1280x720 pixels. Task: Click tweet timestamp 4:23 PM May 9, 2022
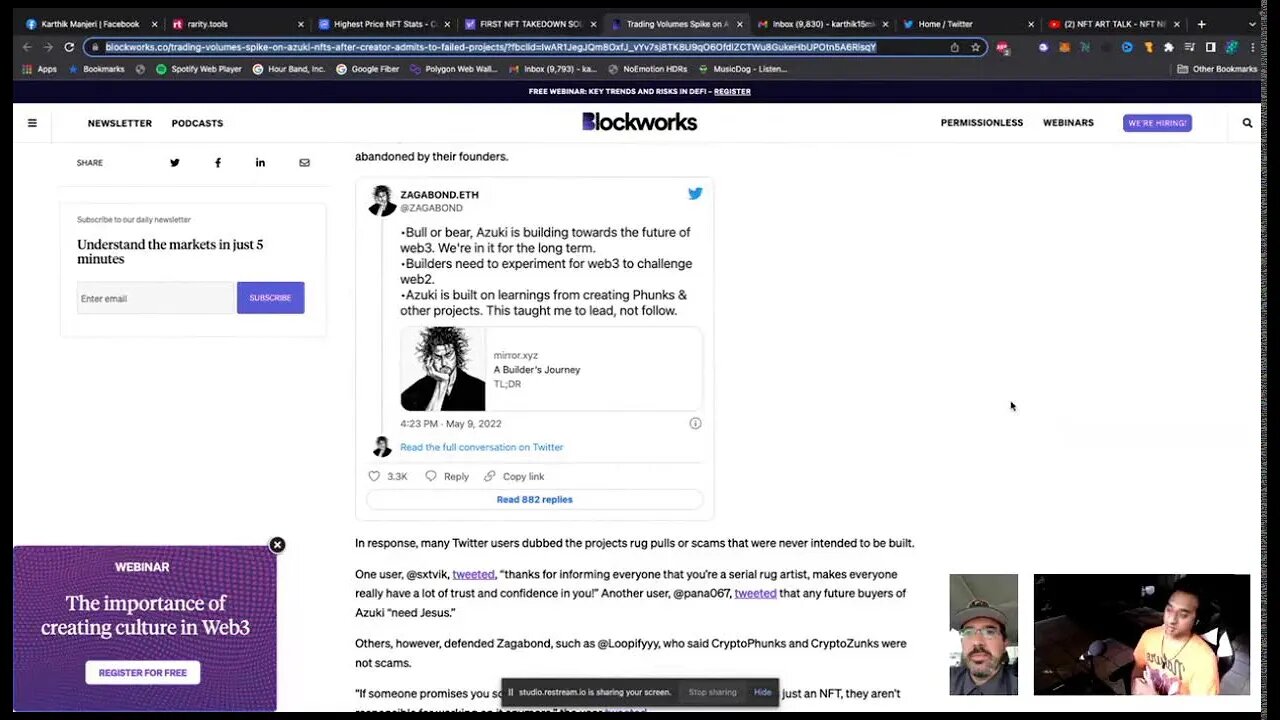tap(451, 424)
